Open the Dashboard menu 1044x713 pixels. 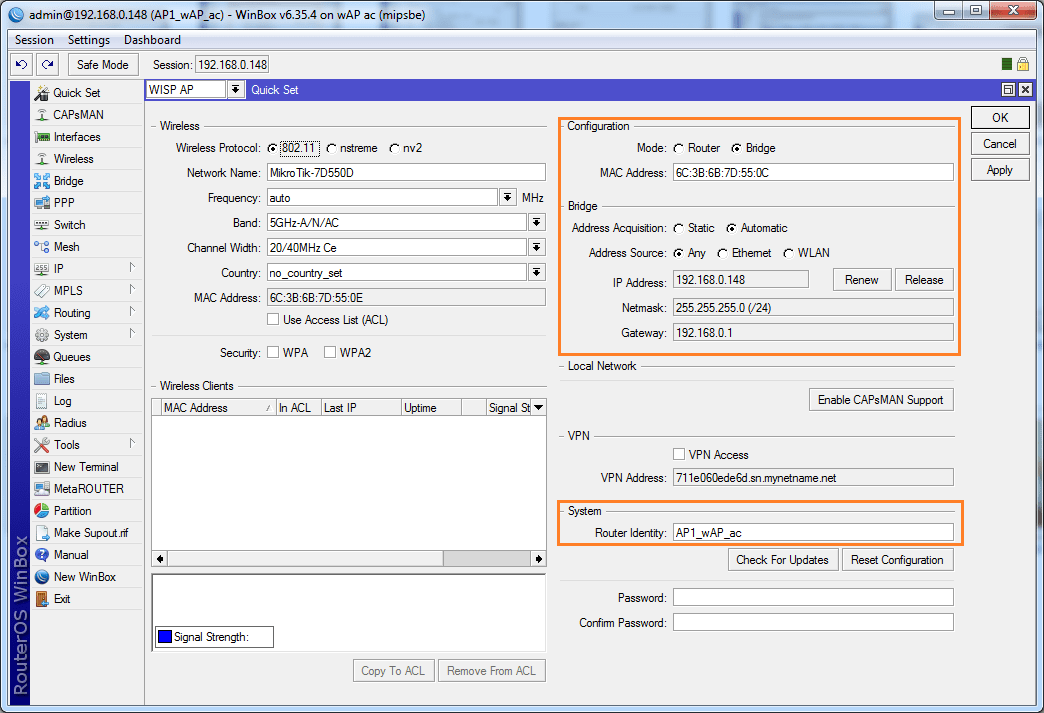[152, 40]
